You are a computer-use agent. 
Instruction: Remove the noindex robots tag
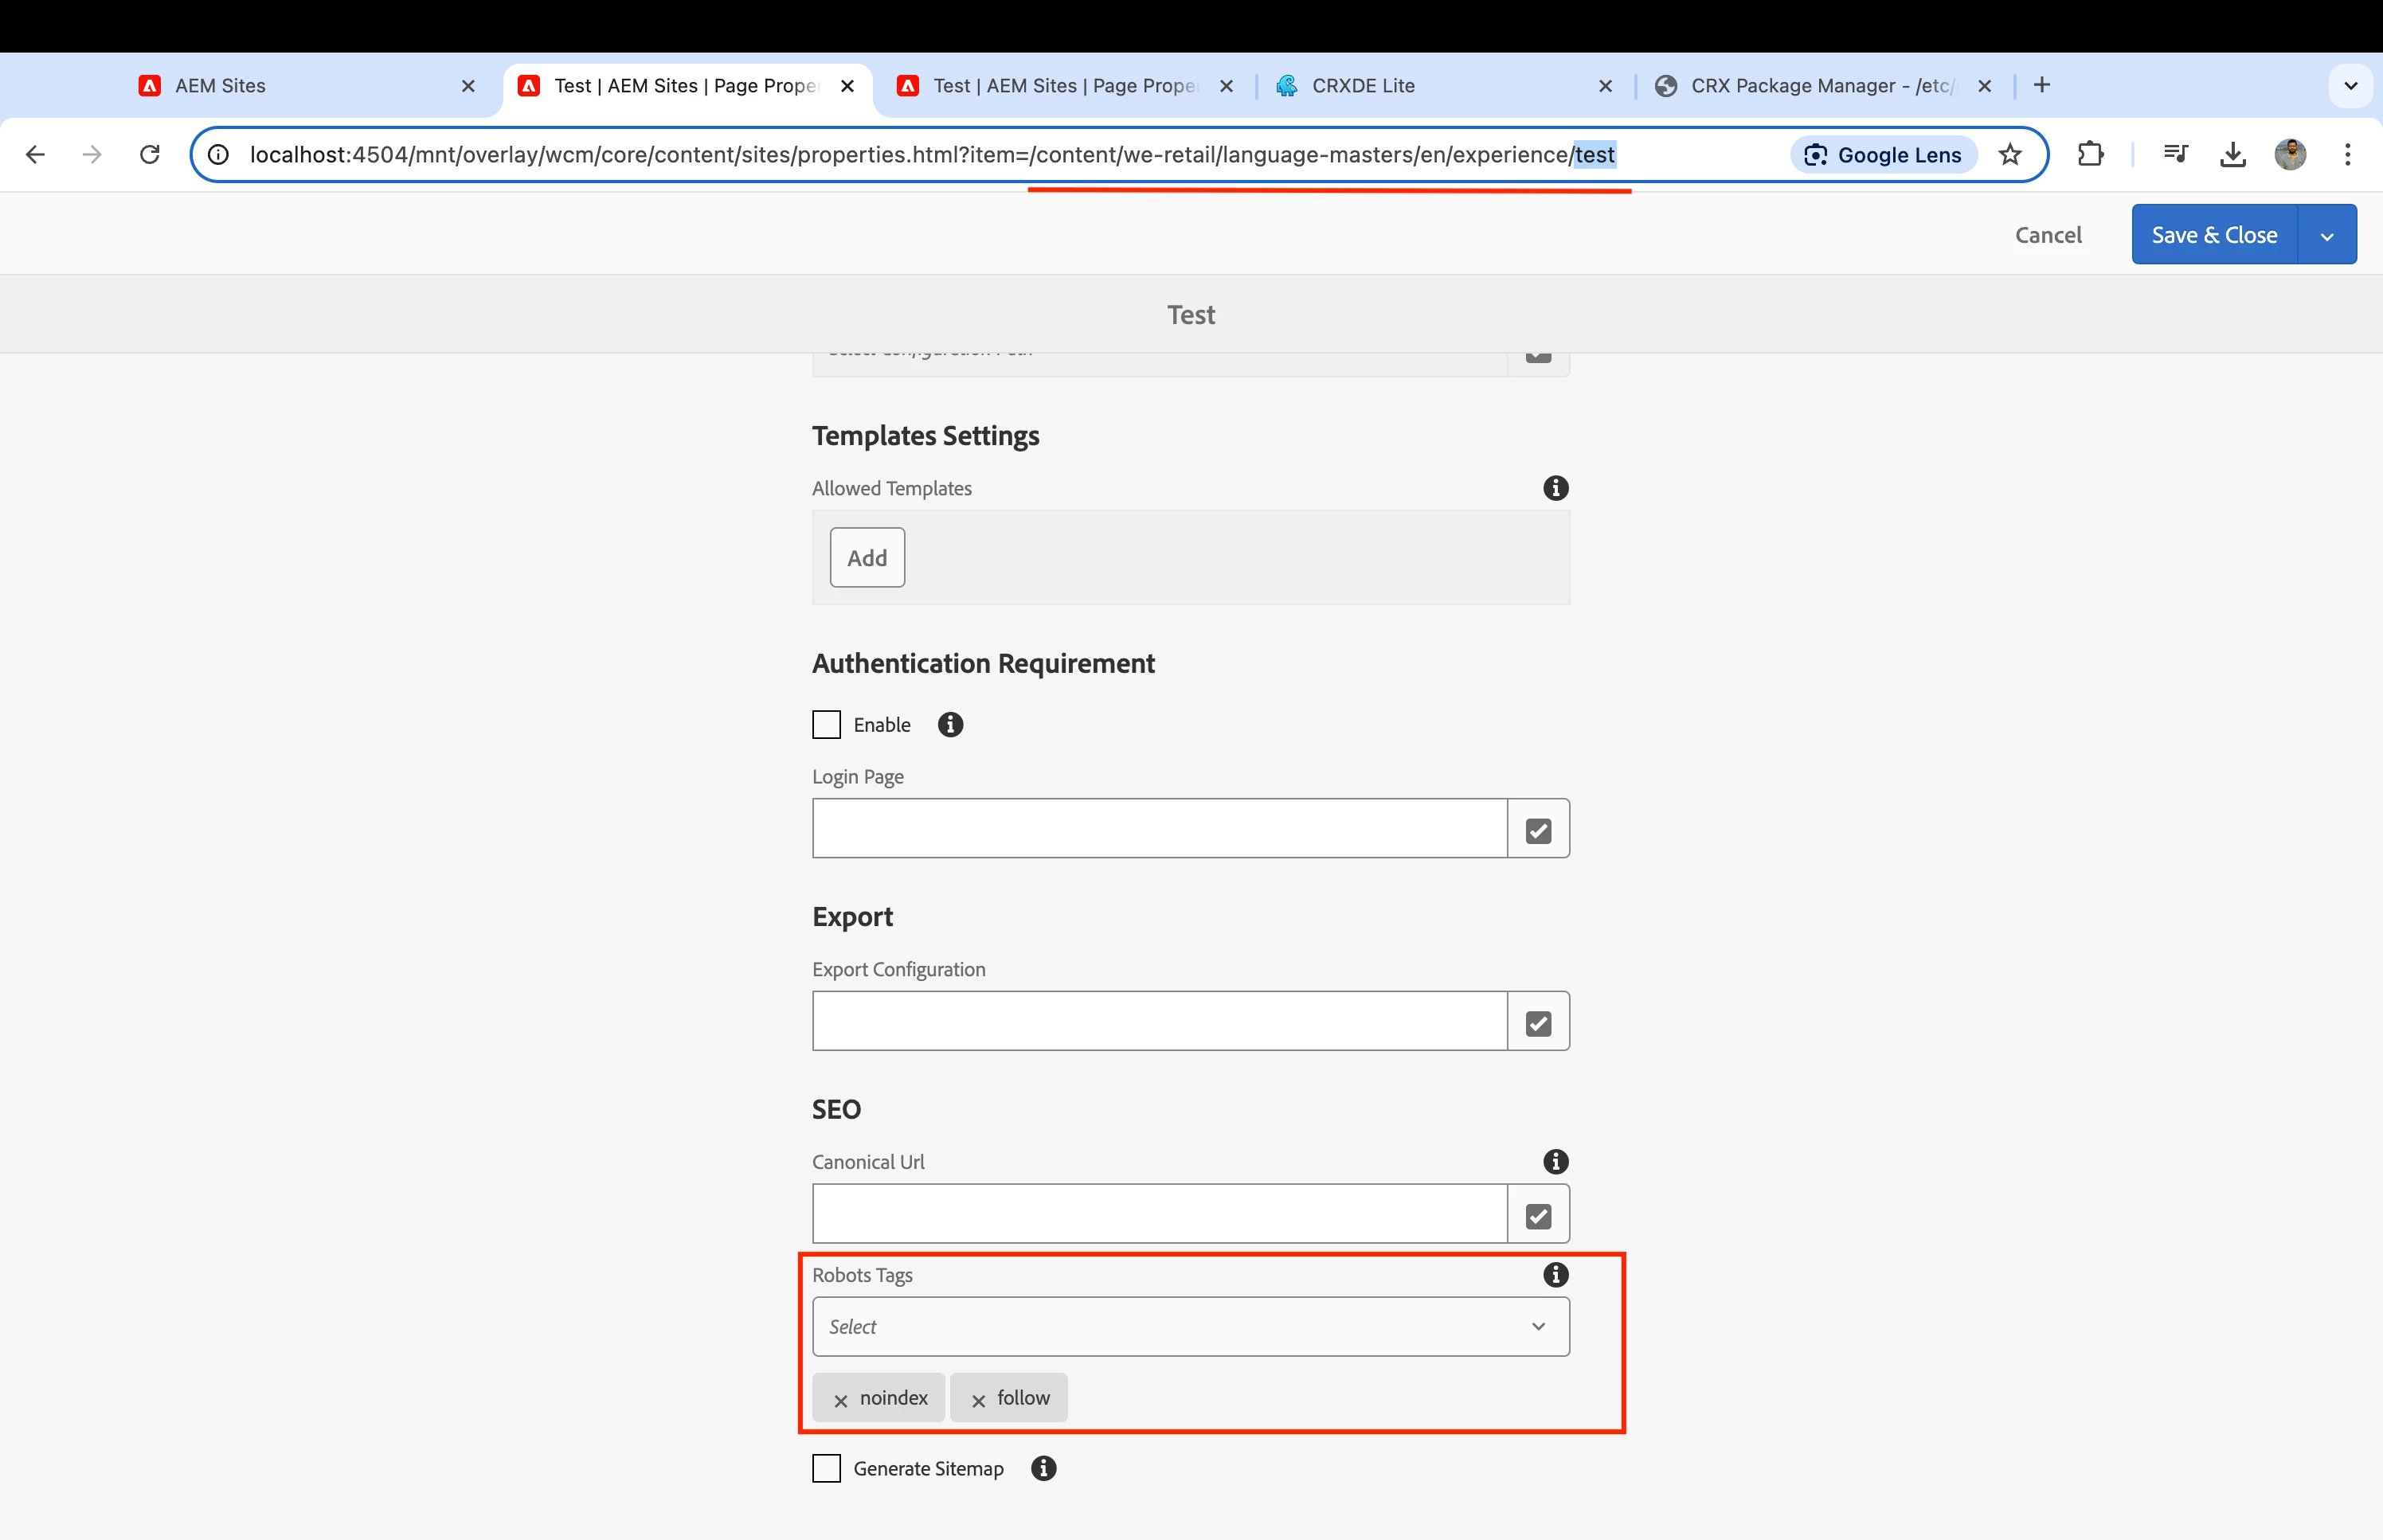coord(841,1400)
